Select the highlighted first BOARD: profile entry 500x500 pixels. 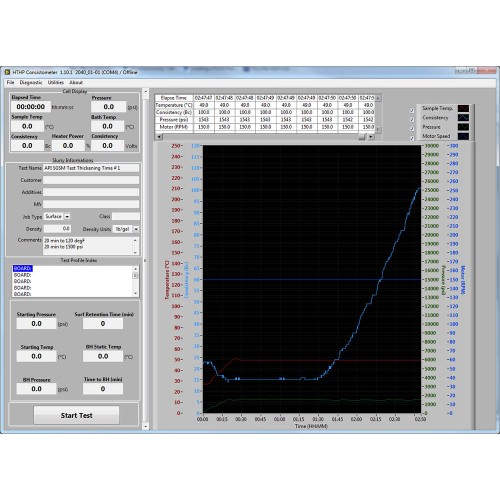[x=23, y=268]
